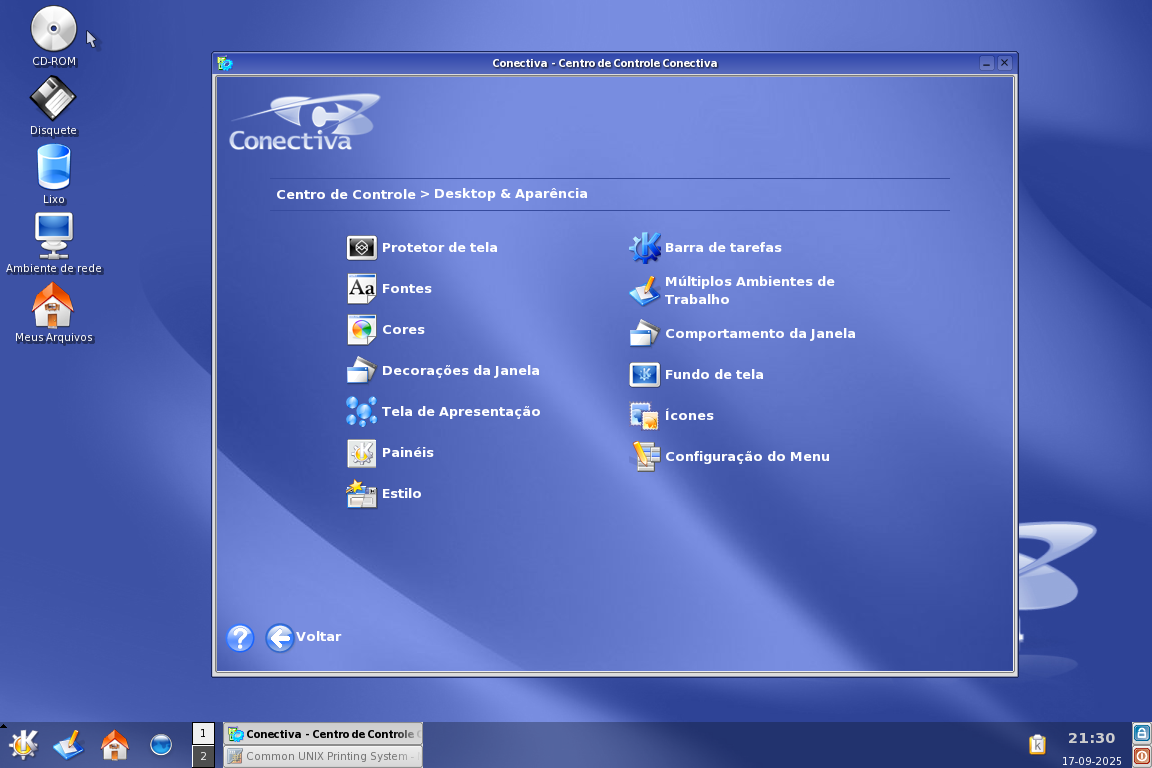Open Decorações da Janela
The image size is (1152, 768).
coord(462,370)
